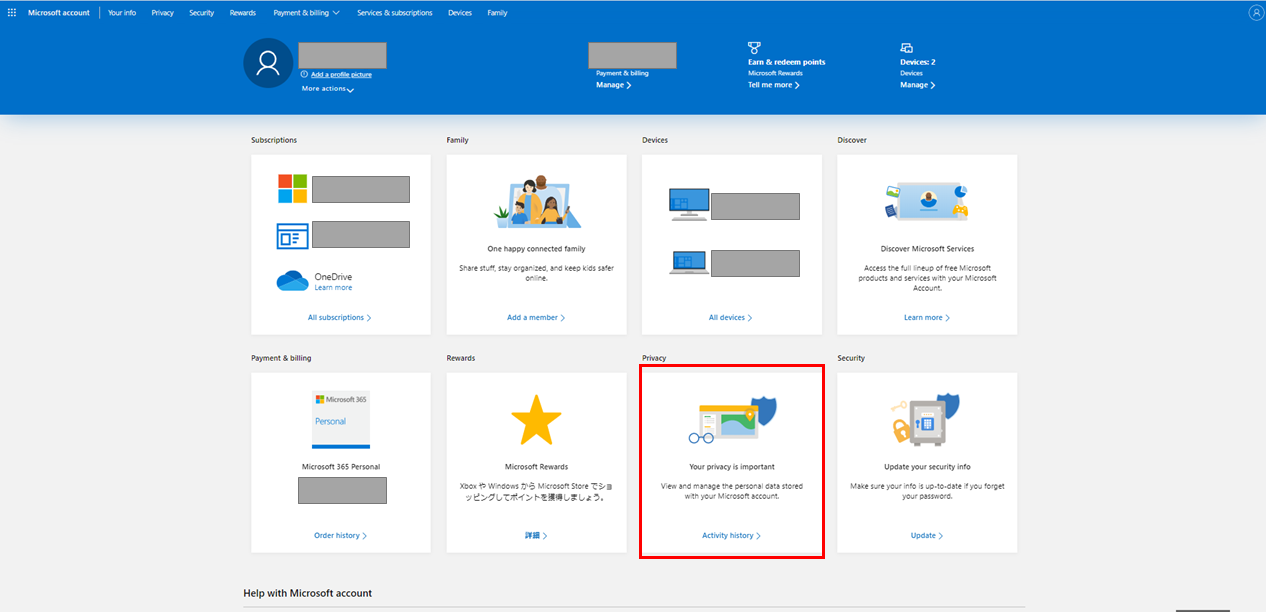Open the app launcher grid icon
This screenshot has width=1266, height=612.
12,13
